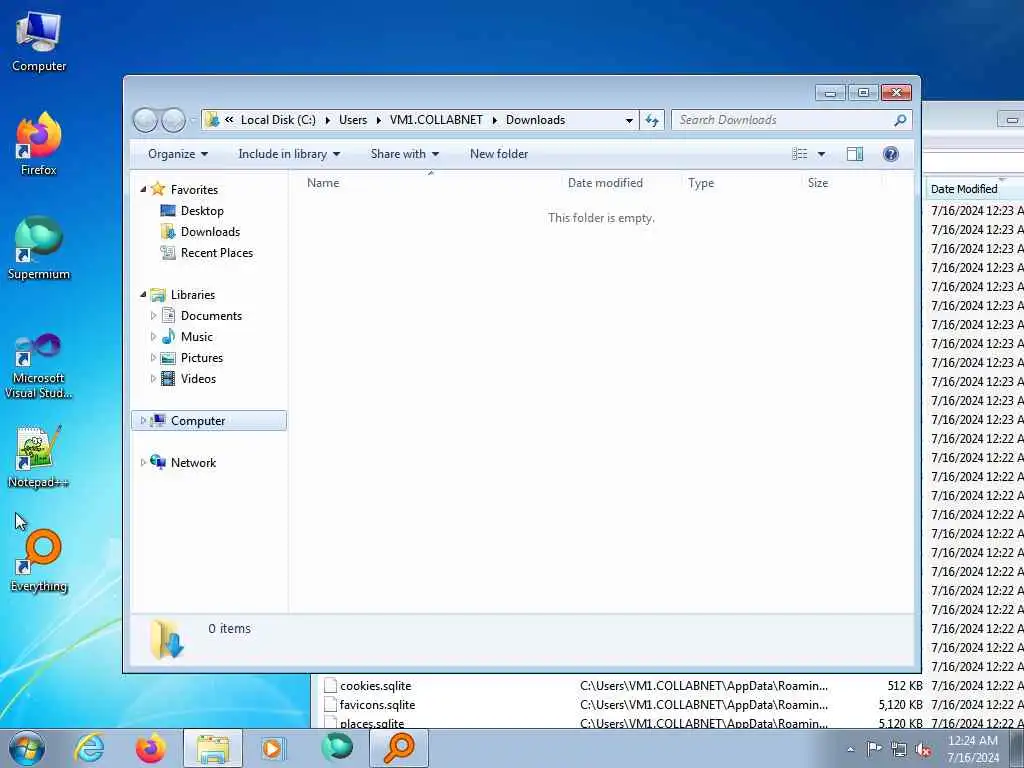This screenshot has width=1024, height=768.
Task: Select Music in the Libraries tree
Action: pyautogui.click(x=187, y=337)
